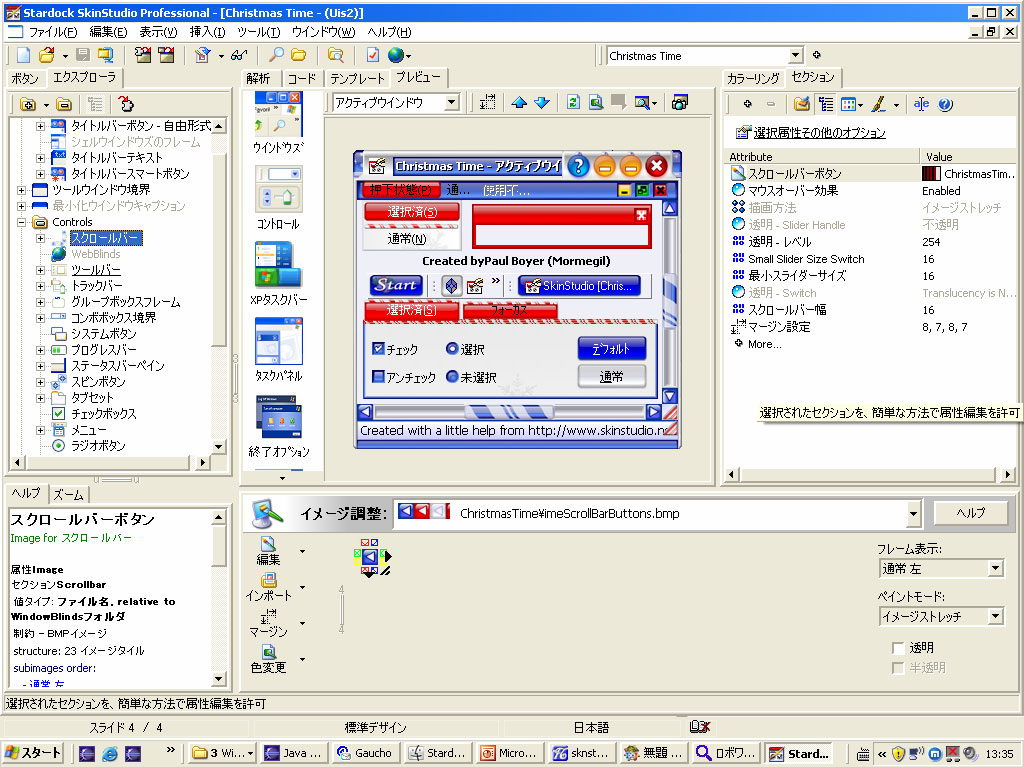Click the magnifying glass search icon
The width and height of the screenshot is (1024, 768).
276,56
